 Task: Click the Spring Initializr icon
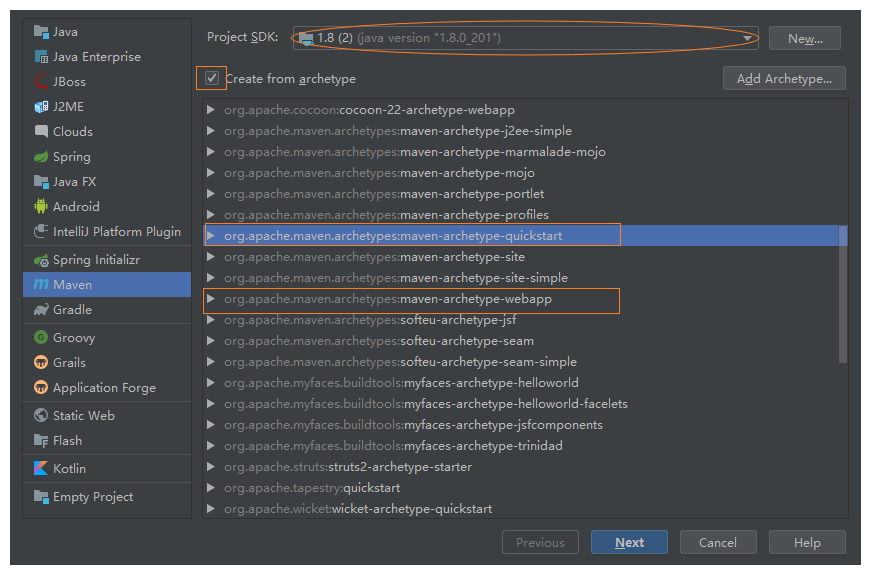pos(41,260)
